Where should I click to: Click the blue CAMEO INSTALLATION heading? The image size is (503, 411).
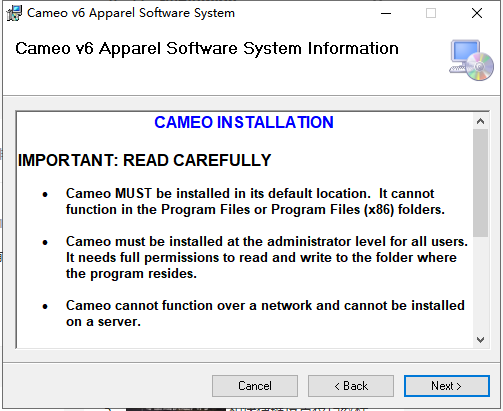tap(244, 122)
